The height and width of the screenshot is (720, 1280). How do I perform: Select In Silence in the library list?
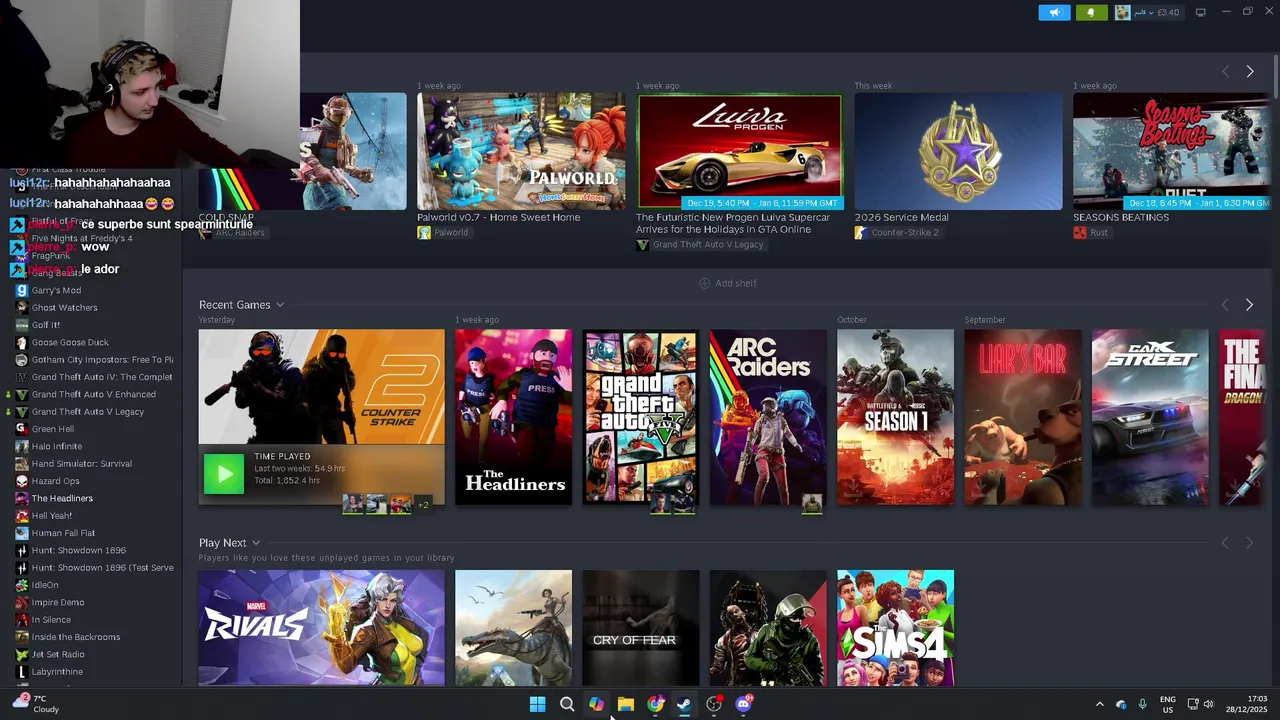tap(51, 620)
